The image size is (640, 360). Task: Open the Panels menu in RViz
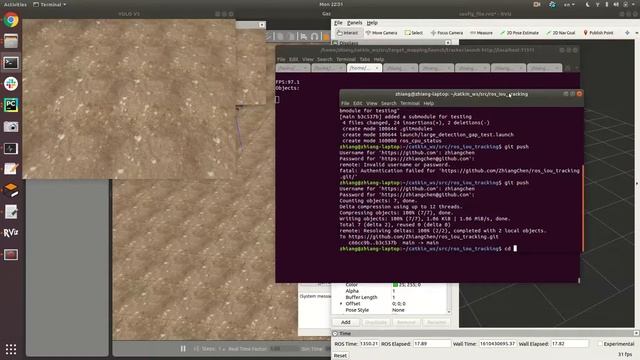[354, 23]
